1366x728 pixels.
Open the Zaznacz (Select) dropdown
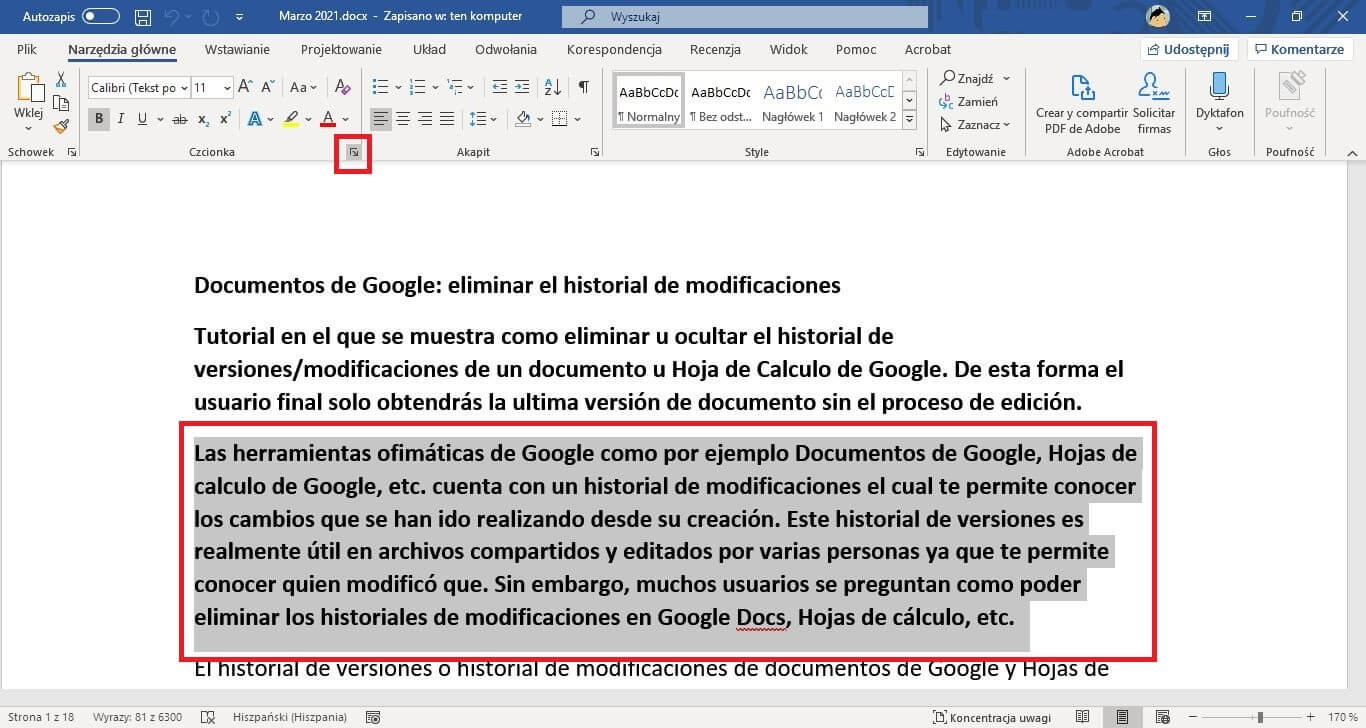click(975, 124)
